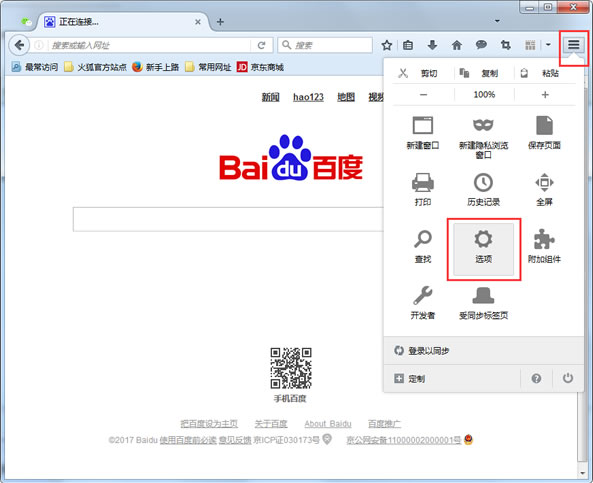Click the Baidu search input box
Viewport: 593px width, 483px height.
[228, 219]
